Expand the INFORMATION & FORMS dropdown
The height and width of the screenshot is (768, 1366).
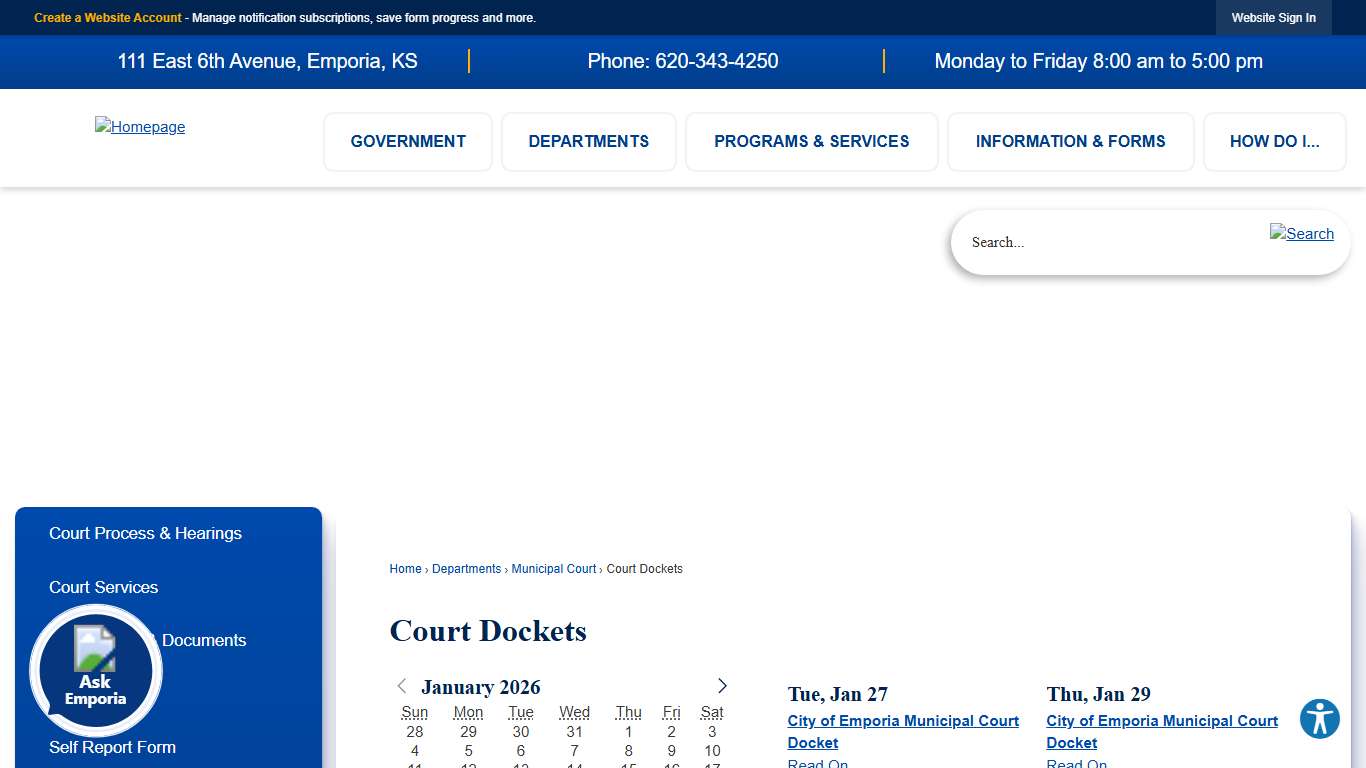click(1070, 141)
